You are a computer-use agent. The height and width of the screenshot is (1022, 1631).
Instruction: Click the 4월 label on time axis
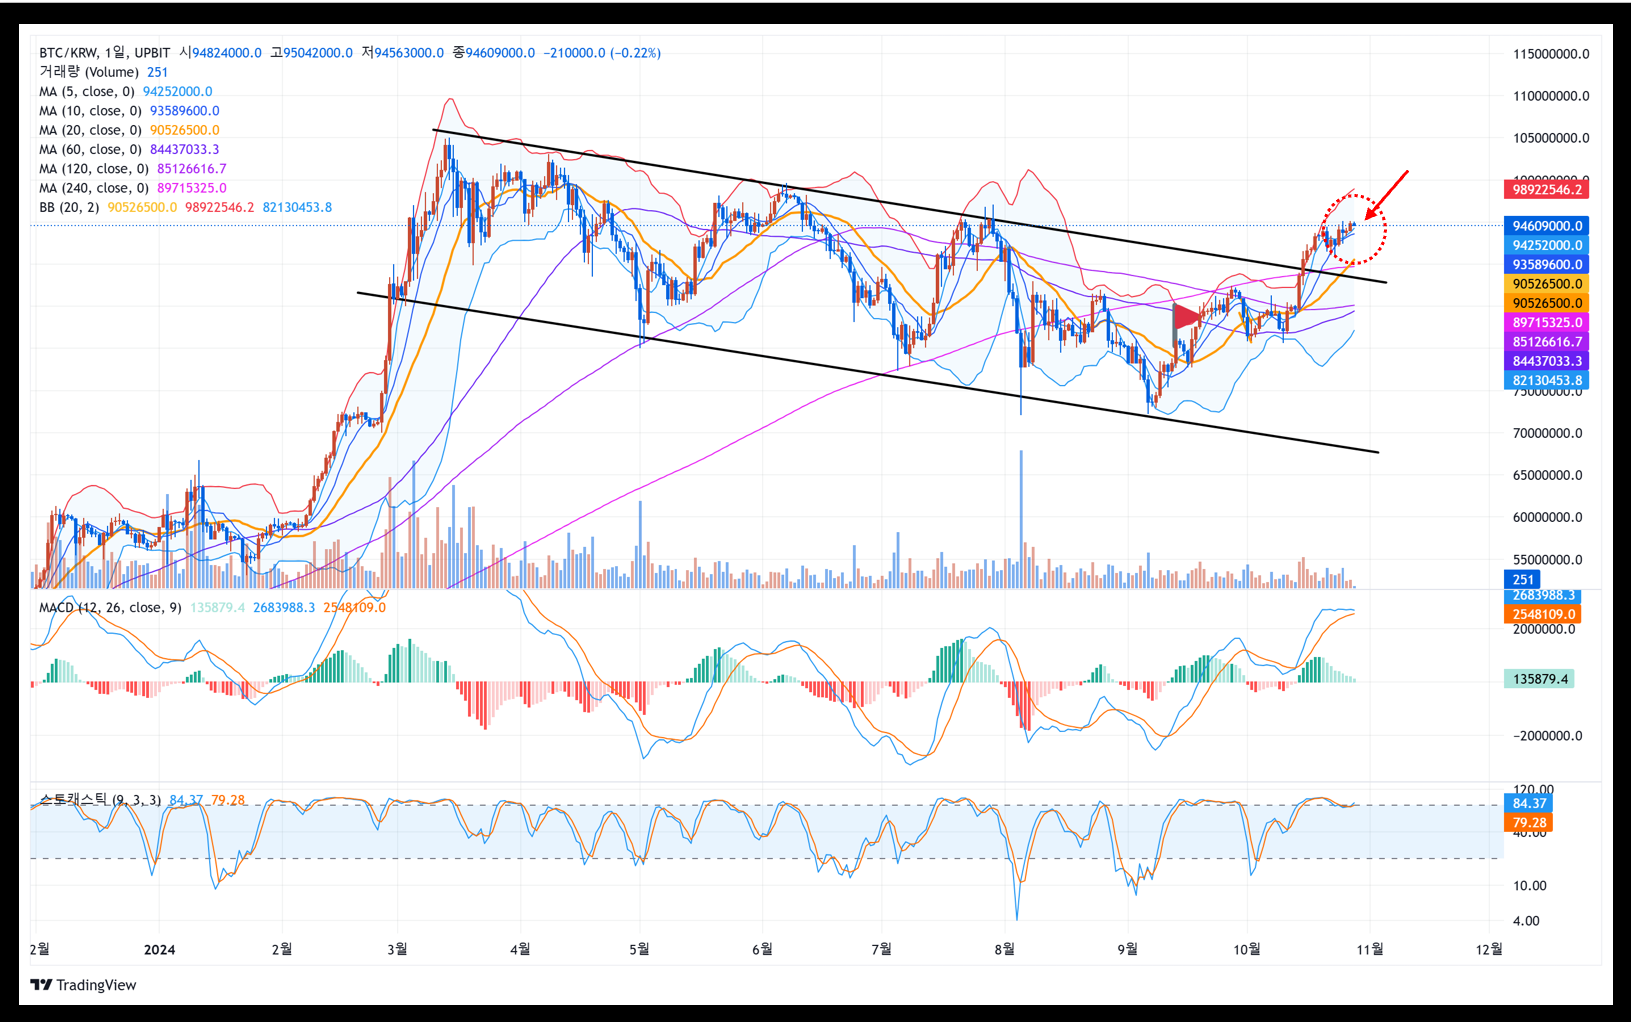tap(520, 949)
